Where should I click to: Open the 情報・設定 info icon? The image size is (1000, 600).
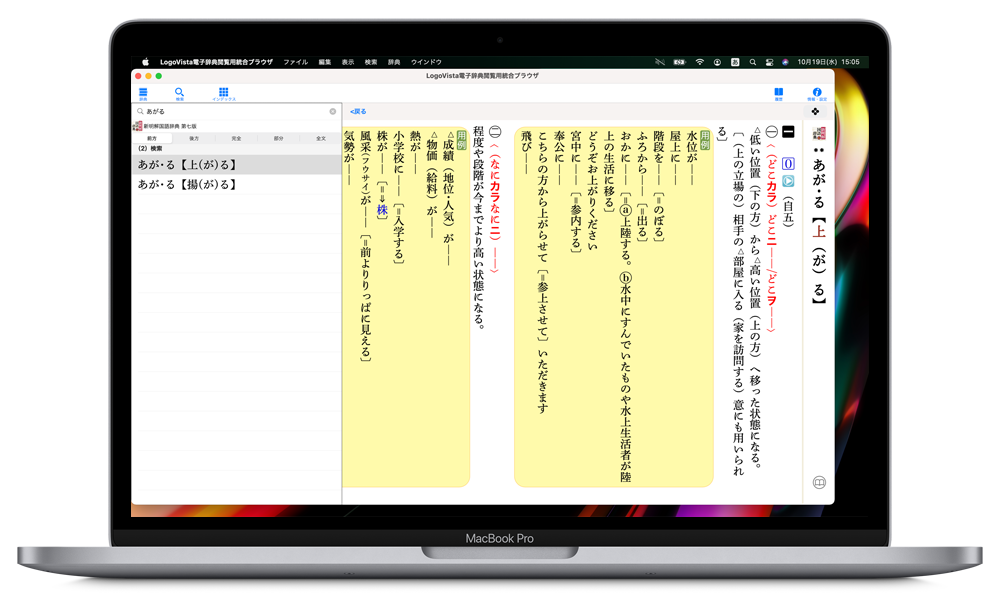coord(816,94)
